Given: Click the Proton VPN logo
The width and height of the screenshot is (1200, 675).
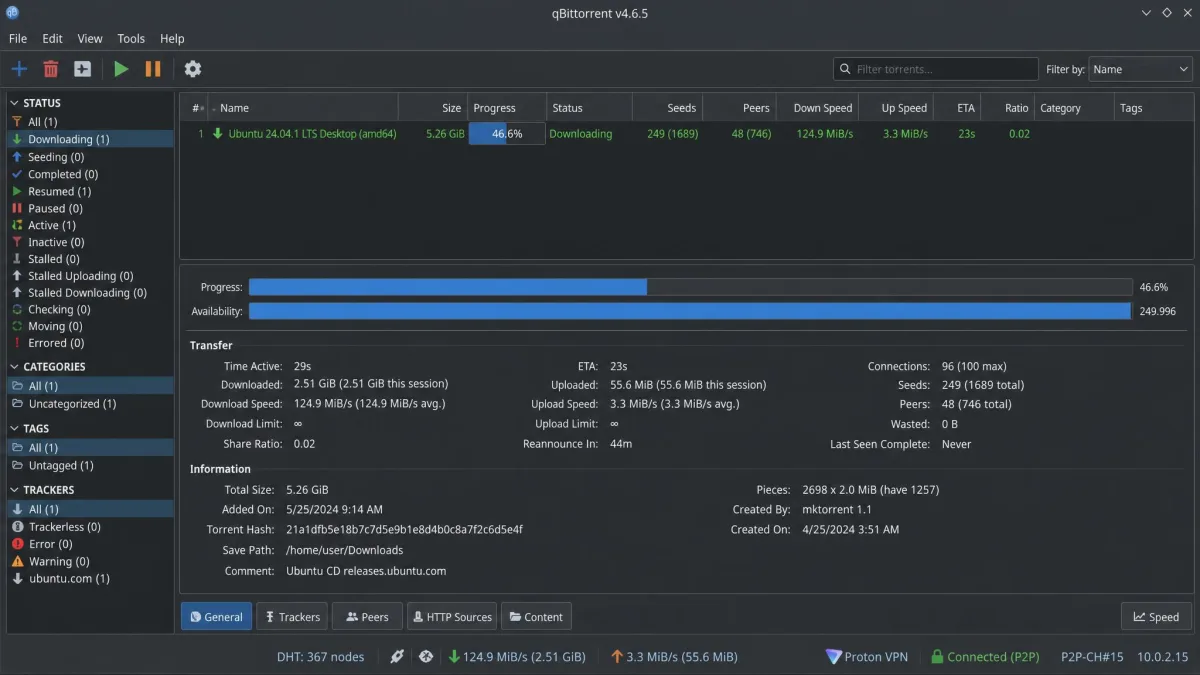Looking at the screenshot, I should click(833, 657).
